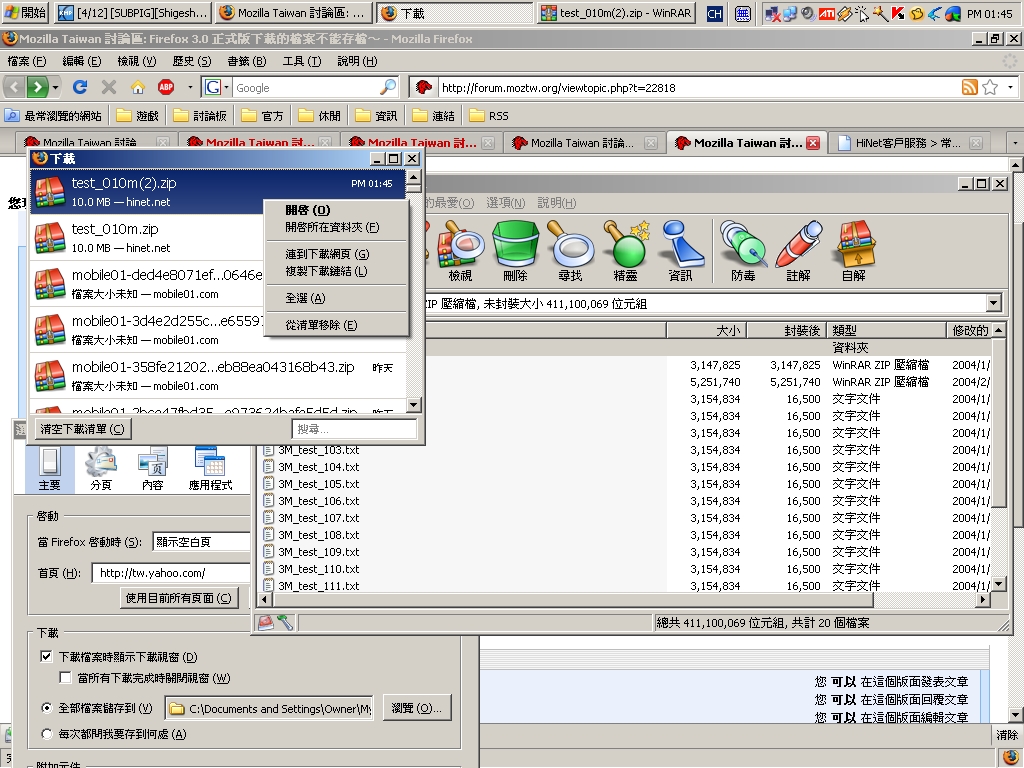This screenshot has height=768, width=1024.
Task: Enable 當所有下載完成時關閉視窗 checkbox
Action: pos(65,678)
